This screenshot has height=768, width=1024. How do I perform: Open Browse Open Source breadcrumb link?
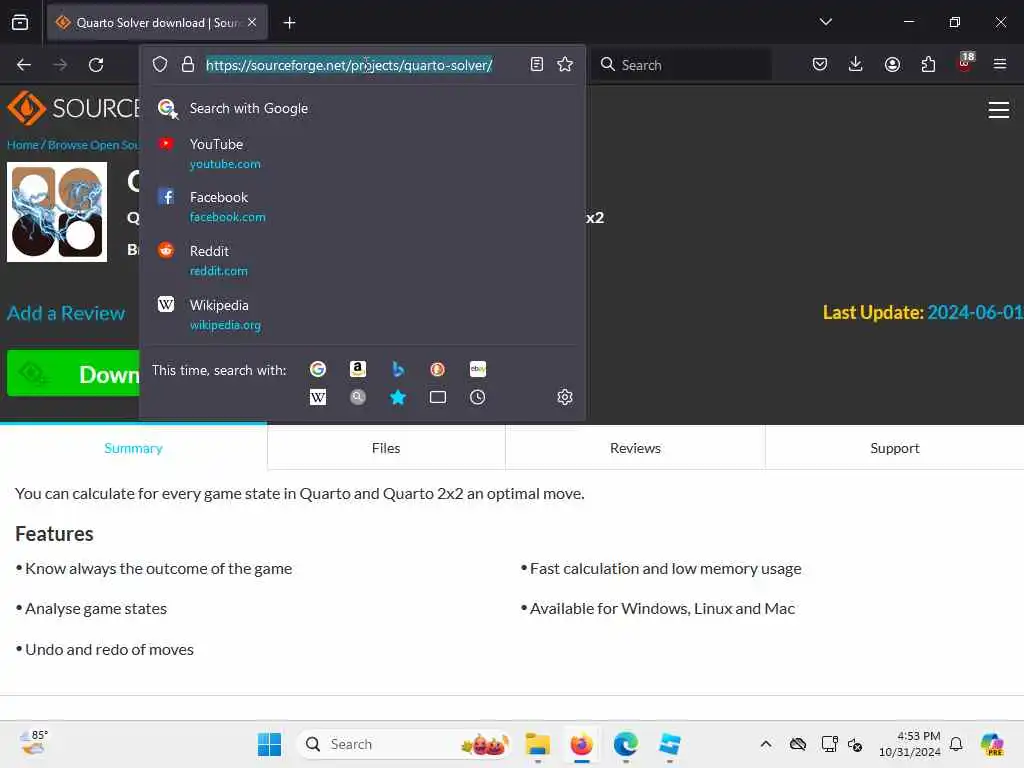pyautogui.click(x=93, y=145)
